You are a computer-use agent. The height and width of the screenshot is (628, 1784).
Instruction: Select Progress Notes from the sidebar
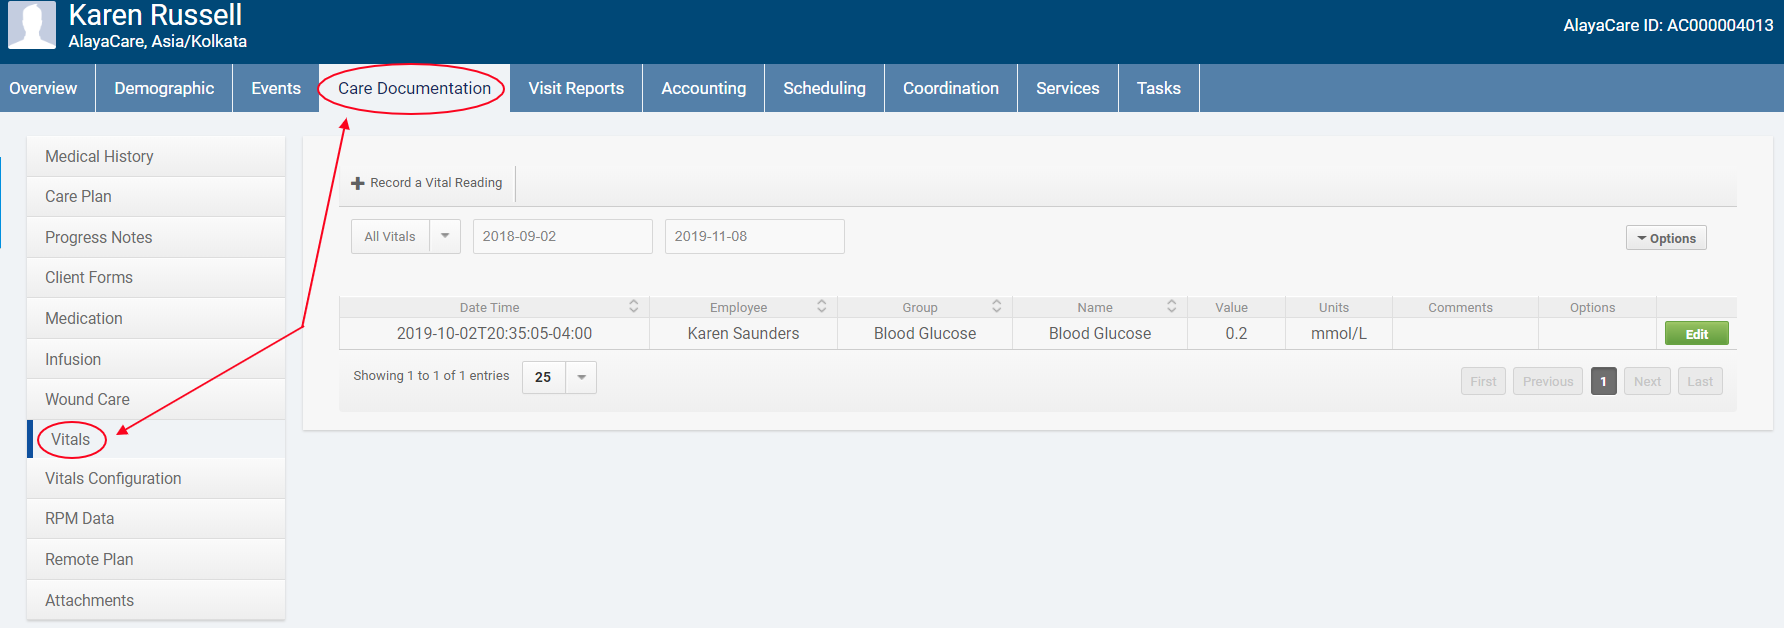point(99,237)
